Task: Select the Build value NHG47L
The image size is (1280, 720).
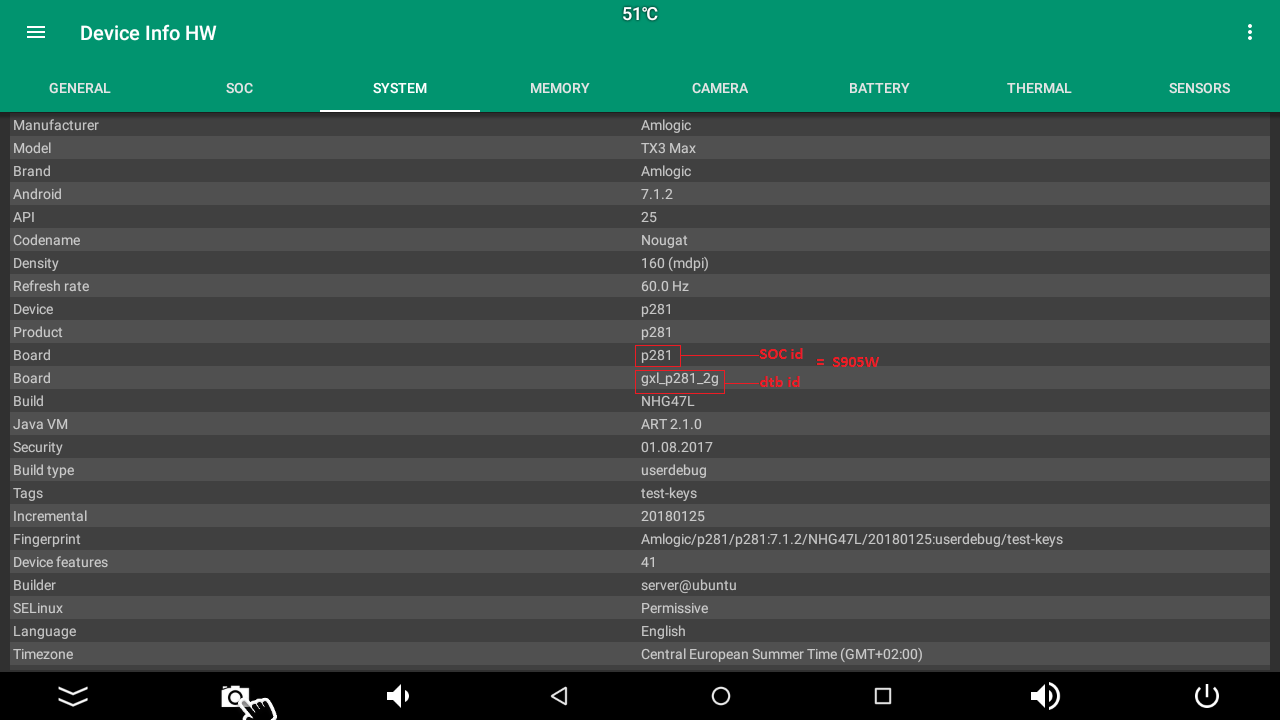Action: 667,401
